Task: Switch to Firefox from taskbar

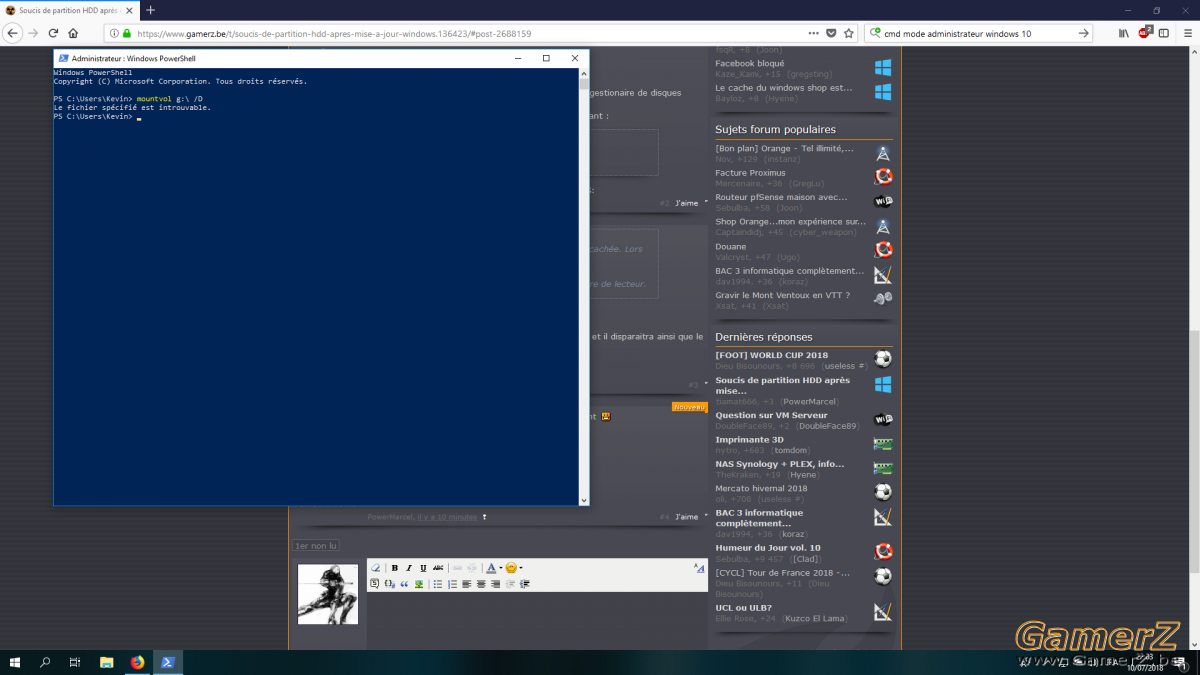Action: (x=137, y=662)
